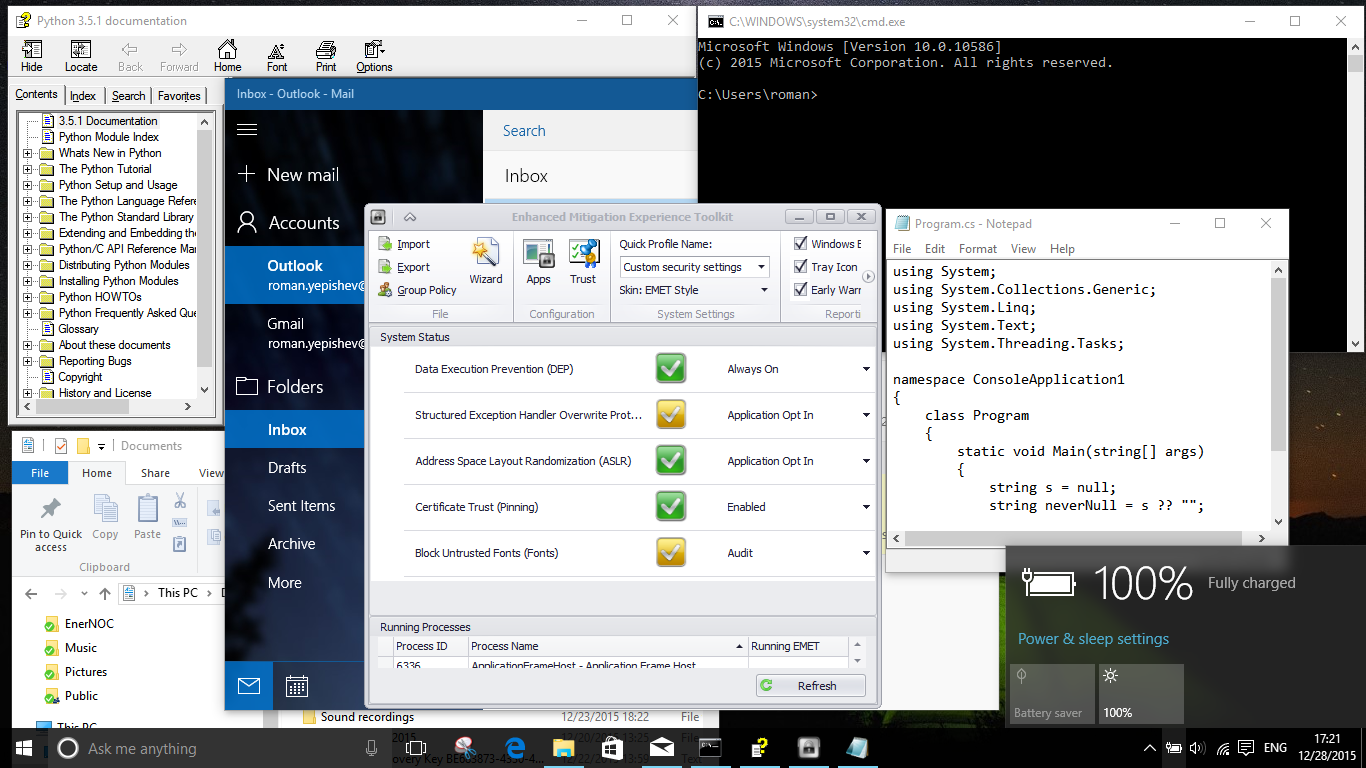Viewport: 1366px width, 768px height.
Task: Click the Refresh button in EMET
Action: (811, 685)
